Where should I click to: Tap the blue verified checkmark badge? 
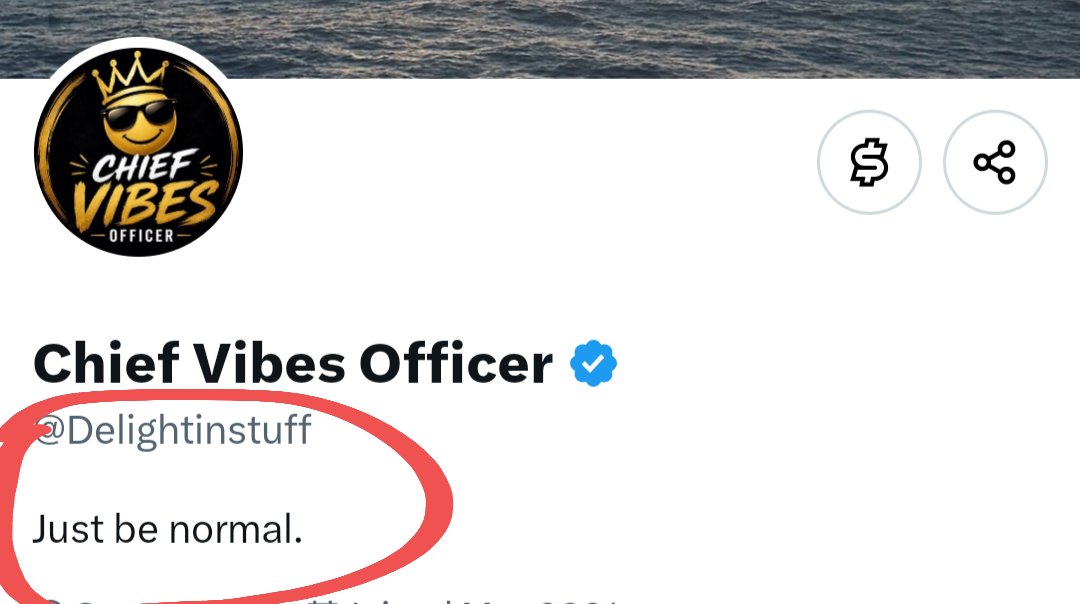(x=593, y=363)
